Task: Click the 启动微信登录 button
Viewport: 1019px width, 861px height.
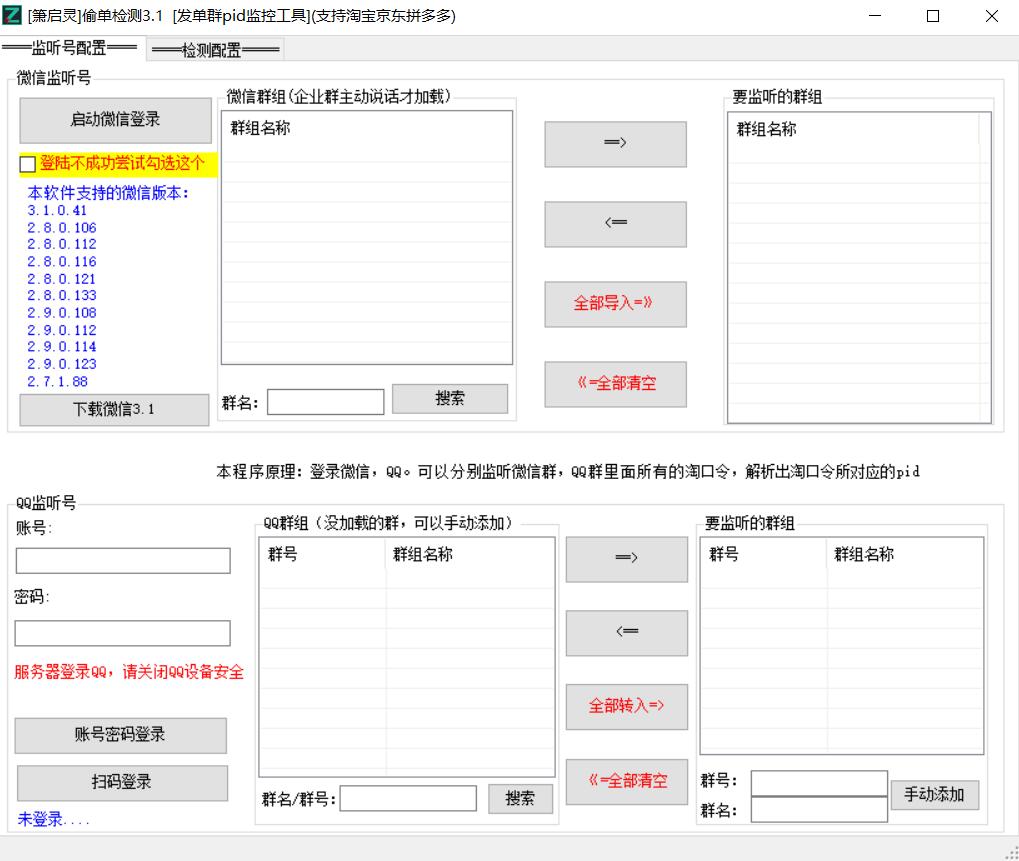Action: 115,120
